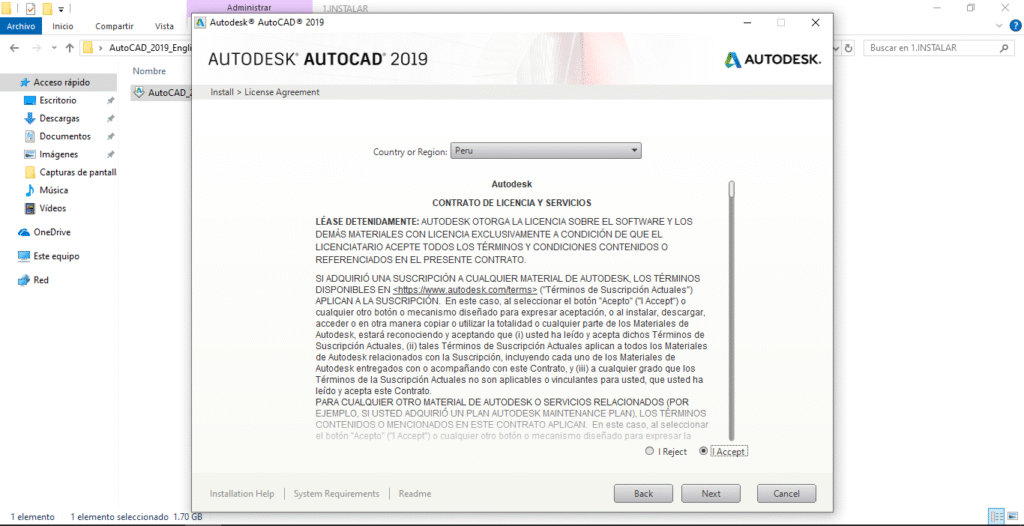
Task: Open Música in the navigation pane
Action: pyautogui.click(x=54, y=190)
